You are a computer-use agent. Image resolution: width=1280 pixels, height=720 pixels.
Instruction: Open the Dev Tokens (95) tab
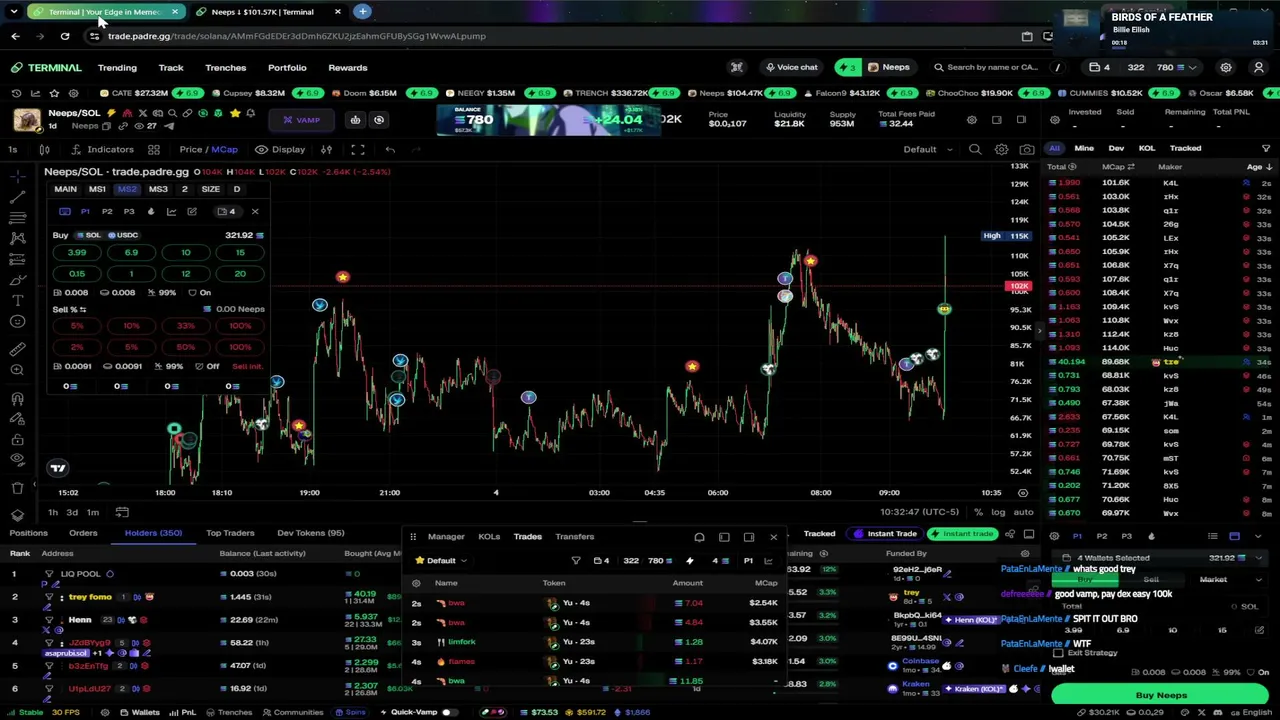pos(310,533)
